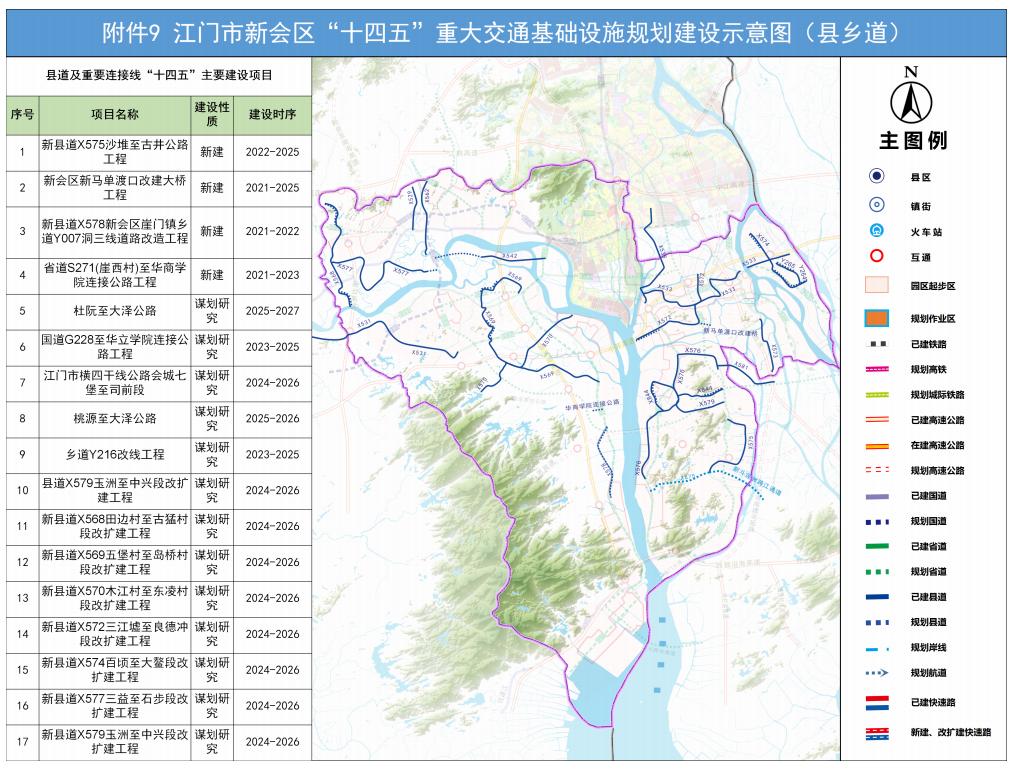Viewport: 1010px width, 769px height.
Task: Click the row 国道G228至华立学院连接公路工程
Action: tap(159, 347)
